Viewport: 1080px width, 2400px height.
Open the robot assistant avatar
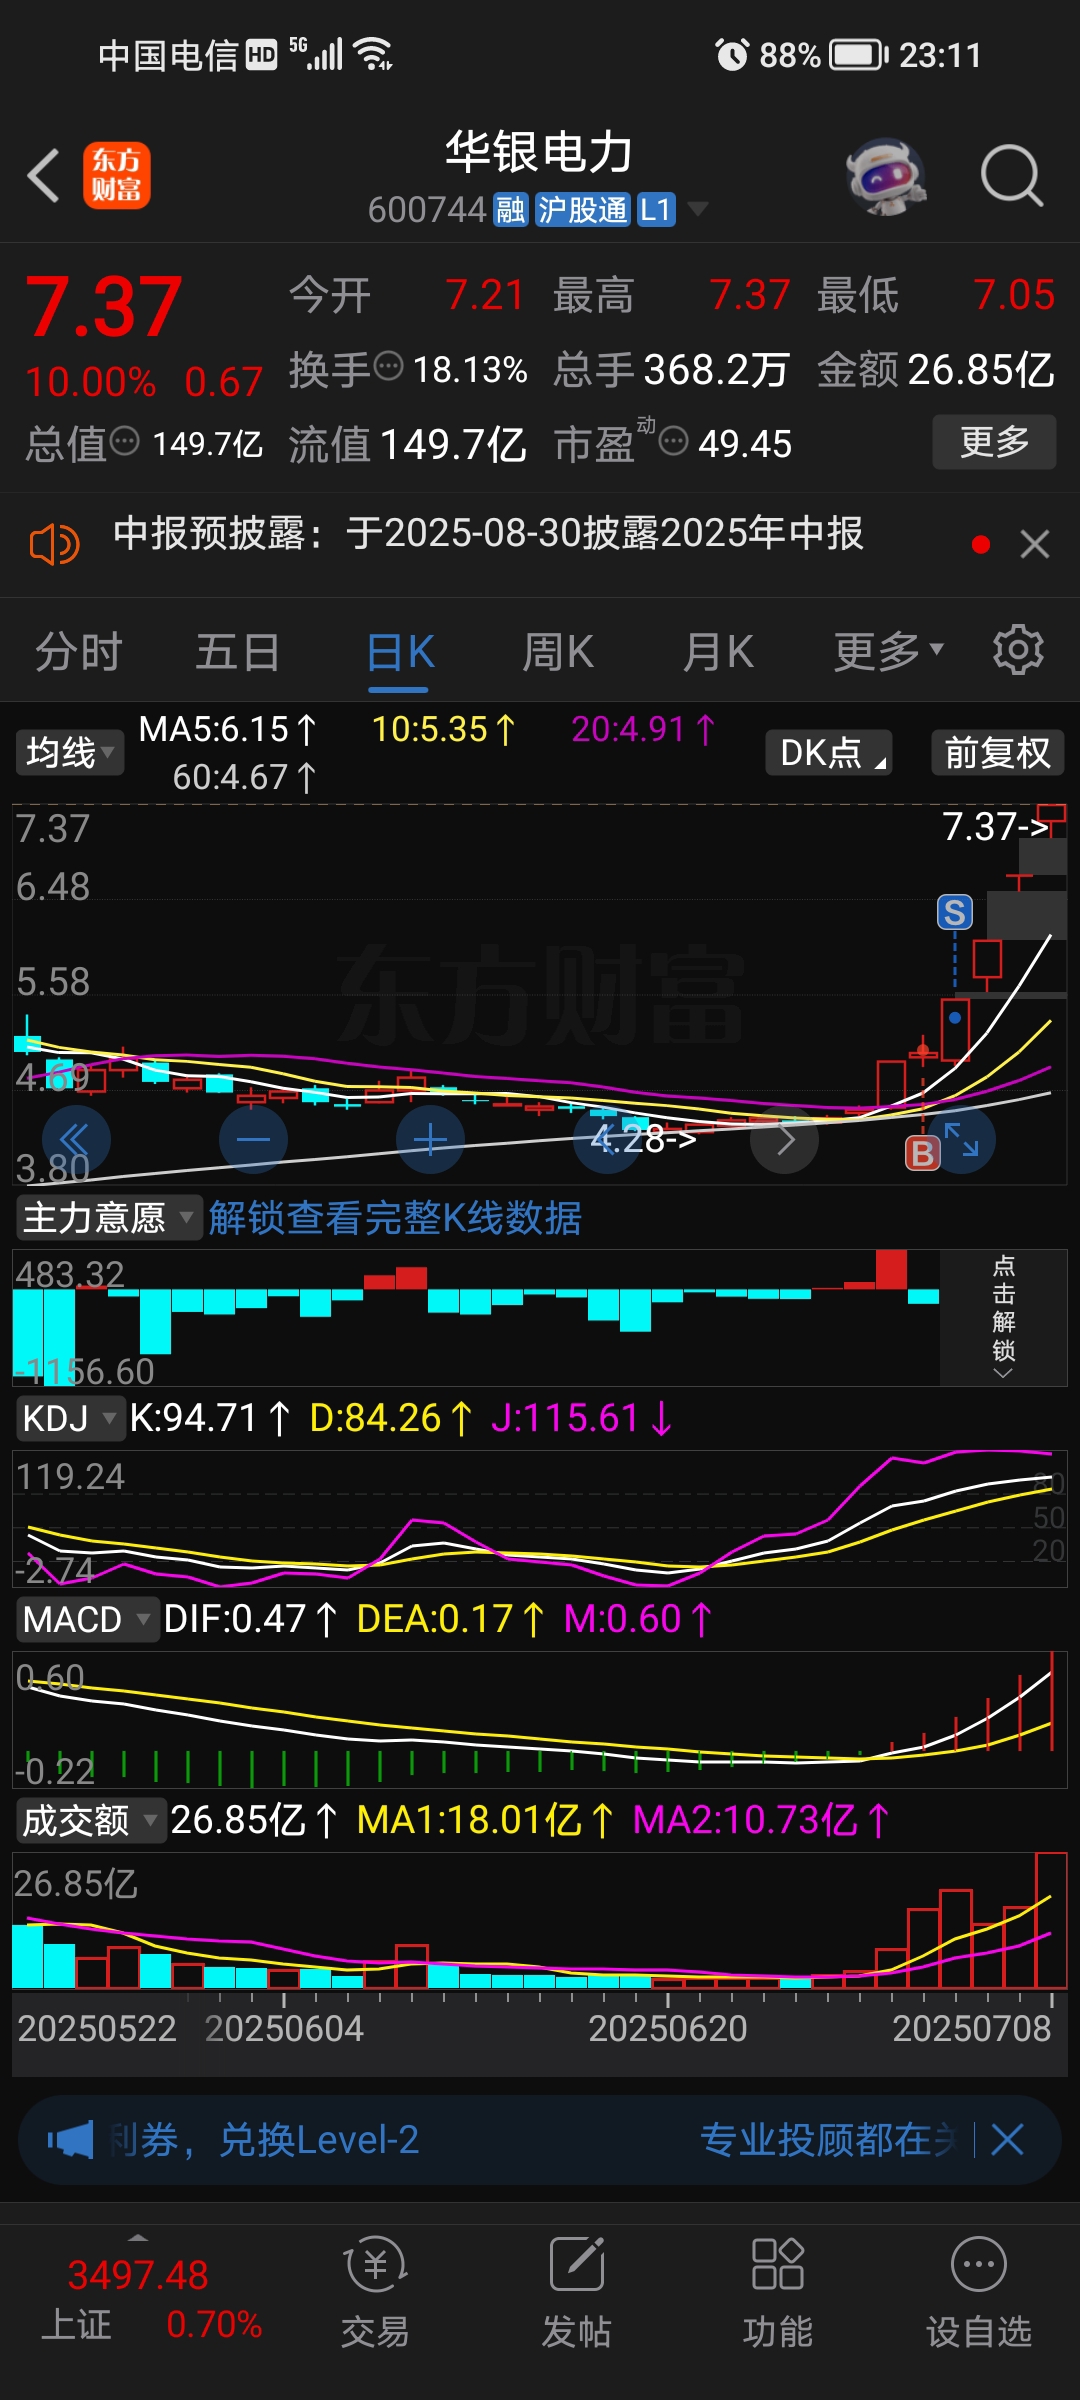pyautogui.click(x=886, y=177)
